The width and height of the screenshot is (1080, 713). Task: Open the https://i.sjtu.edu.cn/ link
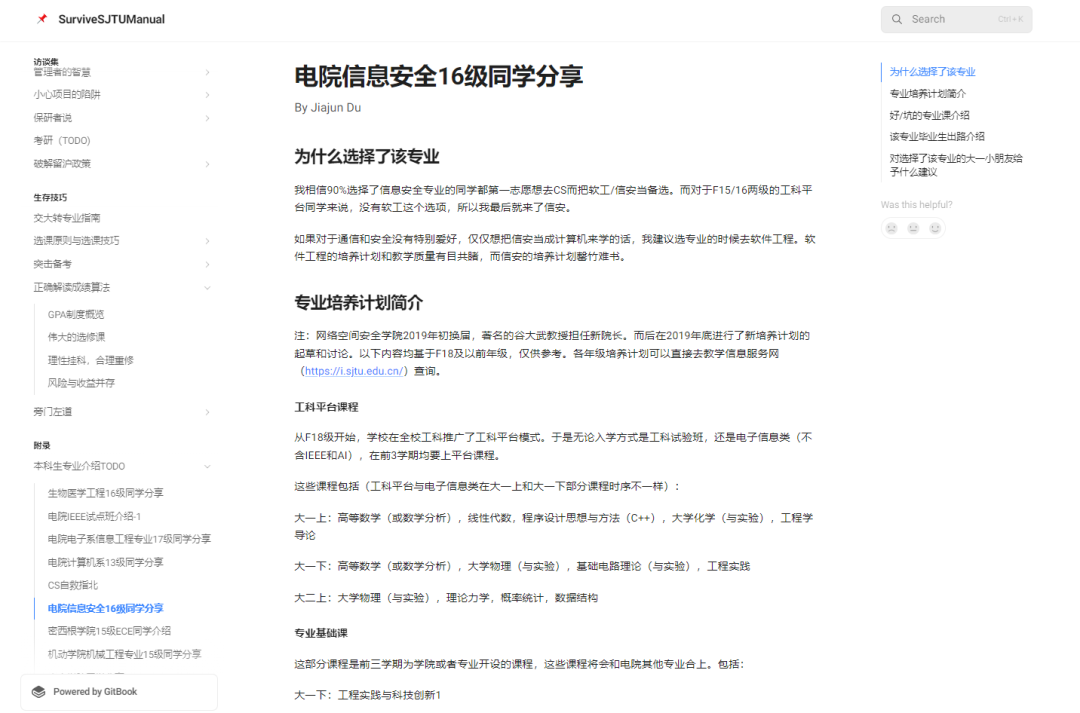coord(354,371)
